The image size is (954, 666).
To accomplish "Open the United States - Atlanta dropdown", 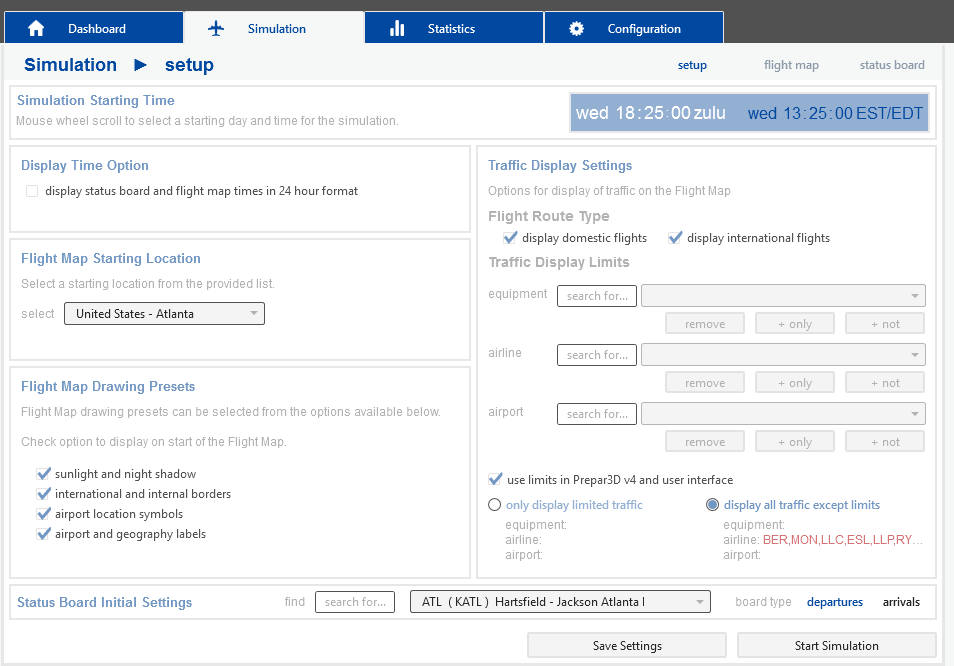I will click(164, 314).
